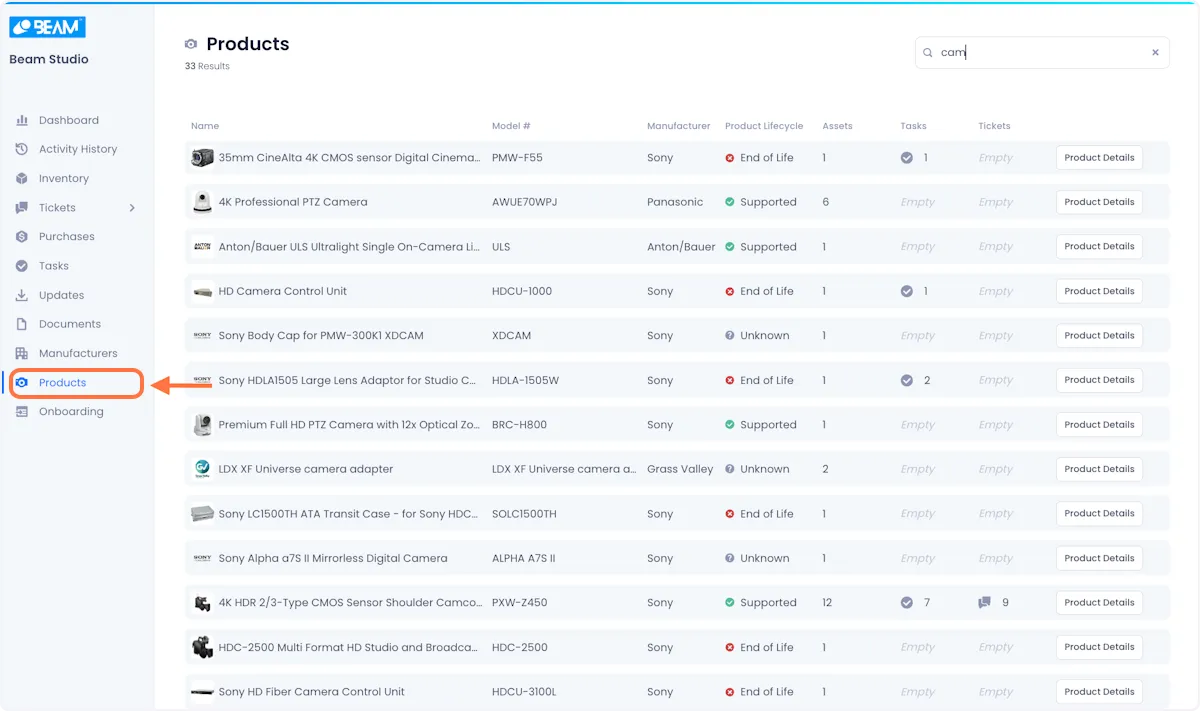Click the Updates download icon
The width and height of the screenshot is (1200, 711).
click(x=22, y=295)
